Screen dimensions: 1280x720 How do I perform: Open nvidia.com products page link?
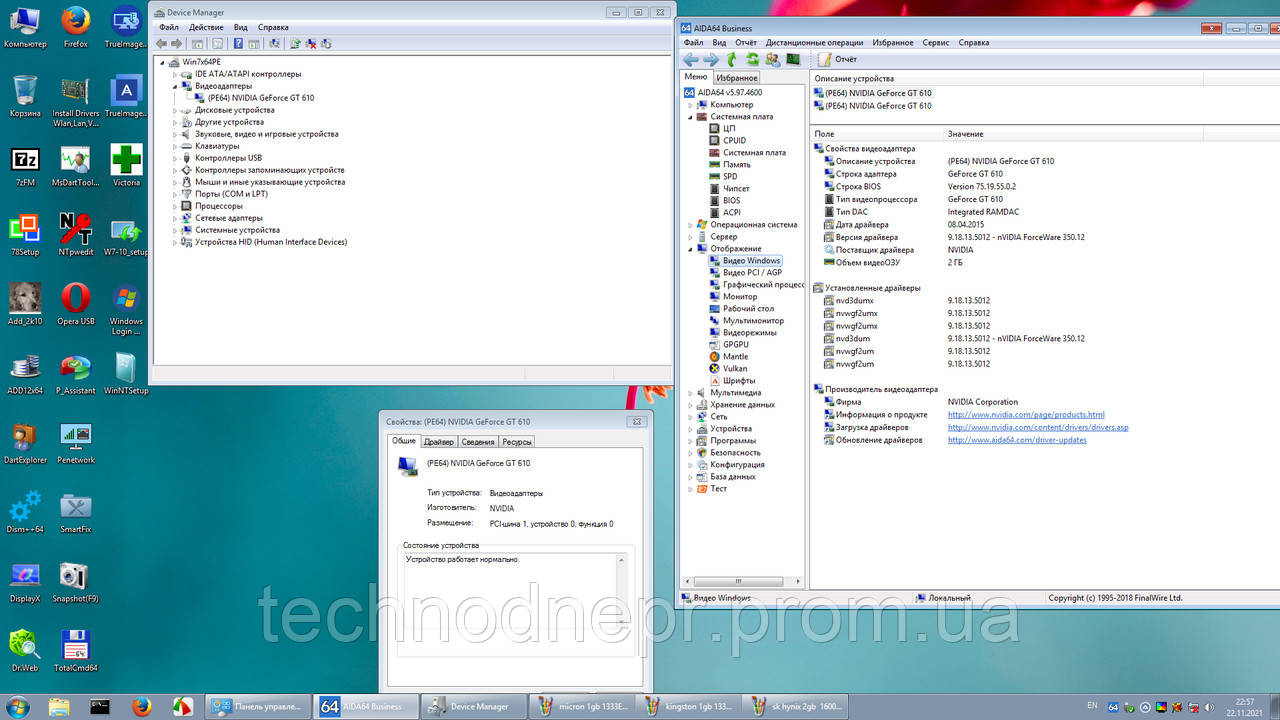(1026, 415)
